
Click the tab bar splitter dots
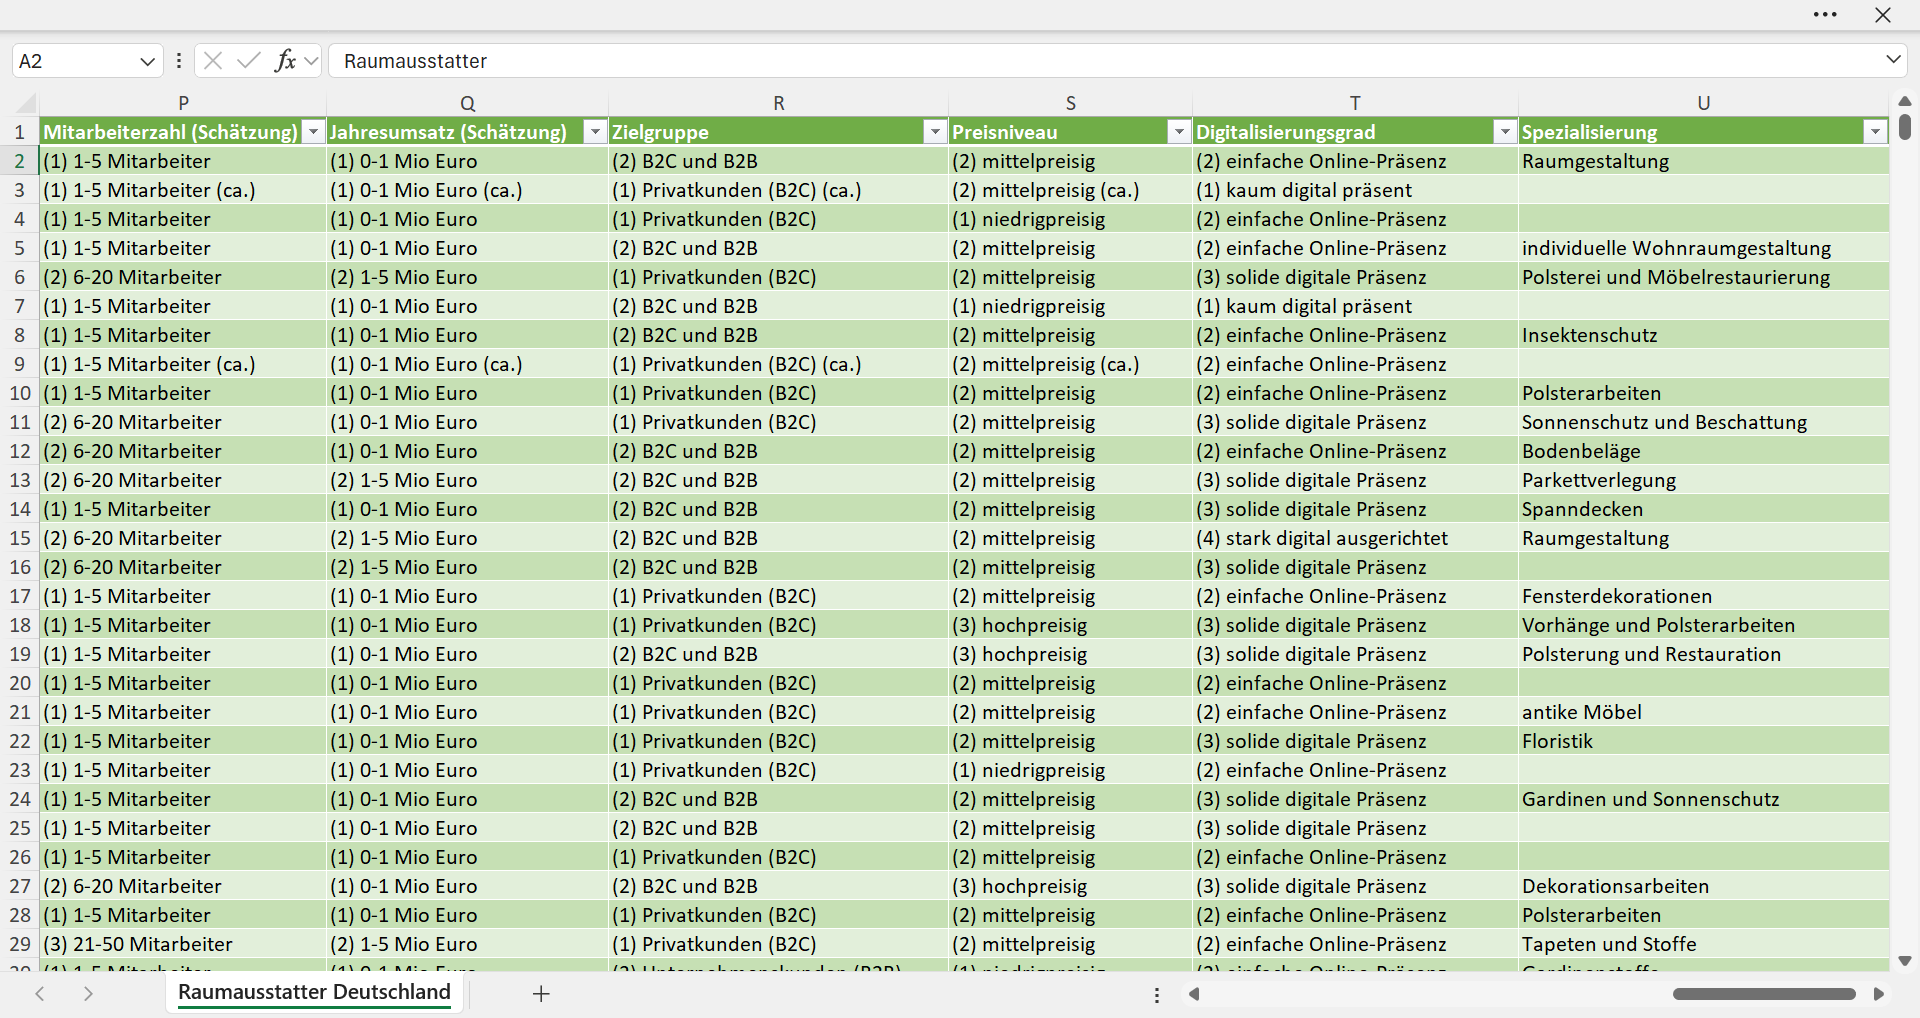pyautogui.click(x=1157, y=995)
